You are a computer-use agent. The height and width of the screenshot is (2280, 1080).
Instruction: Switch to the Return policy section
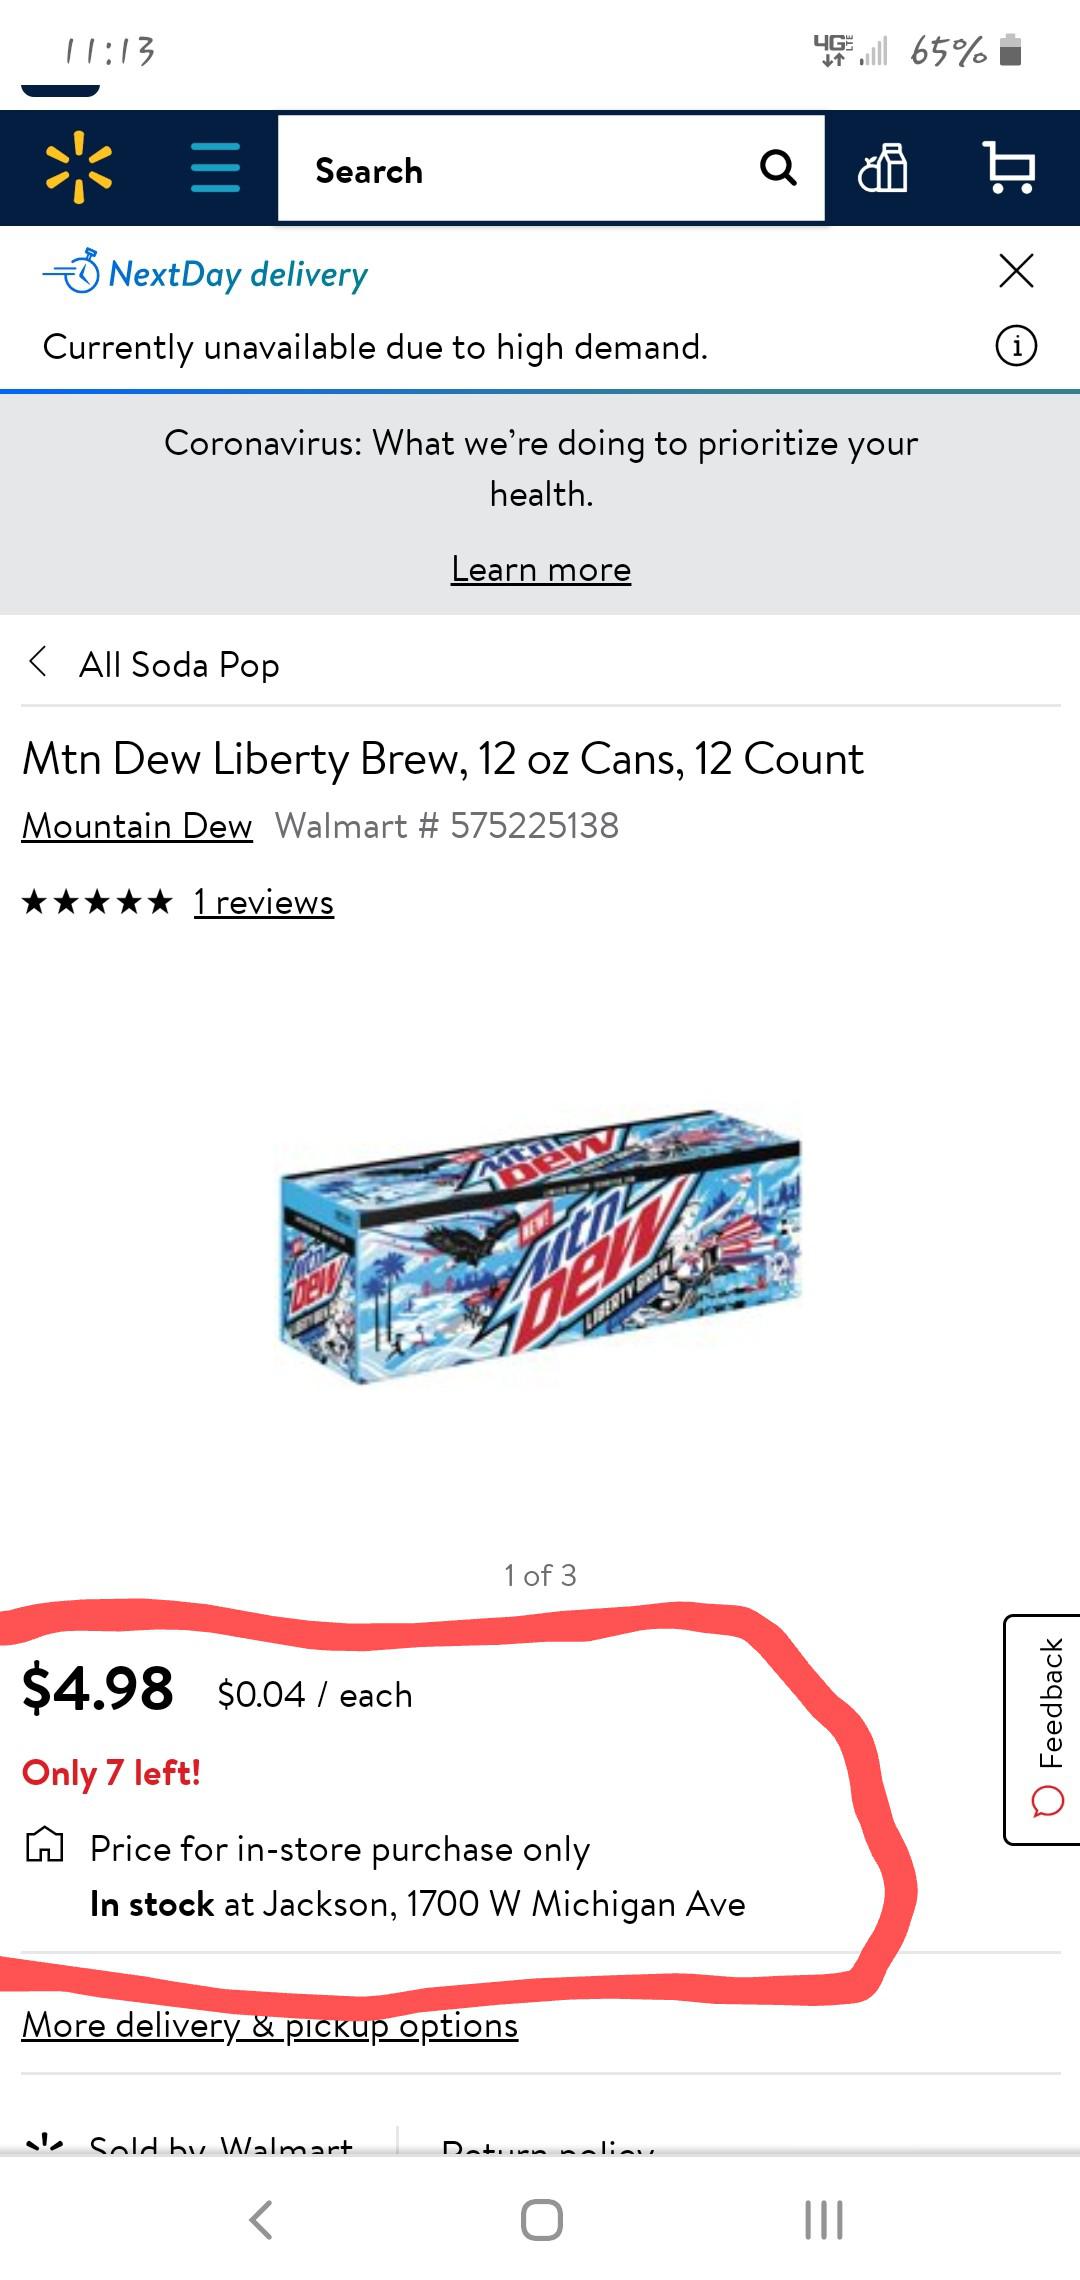(x=548, y=2150)
